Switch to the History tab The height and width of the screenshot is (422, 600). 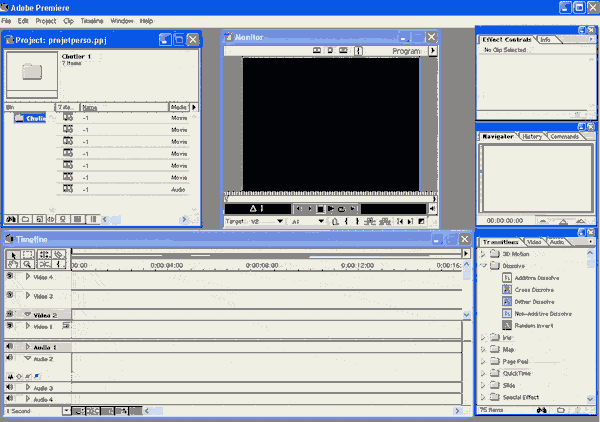coord(532,137)
